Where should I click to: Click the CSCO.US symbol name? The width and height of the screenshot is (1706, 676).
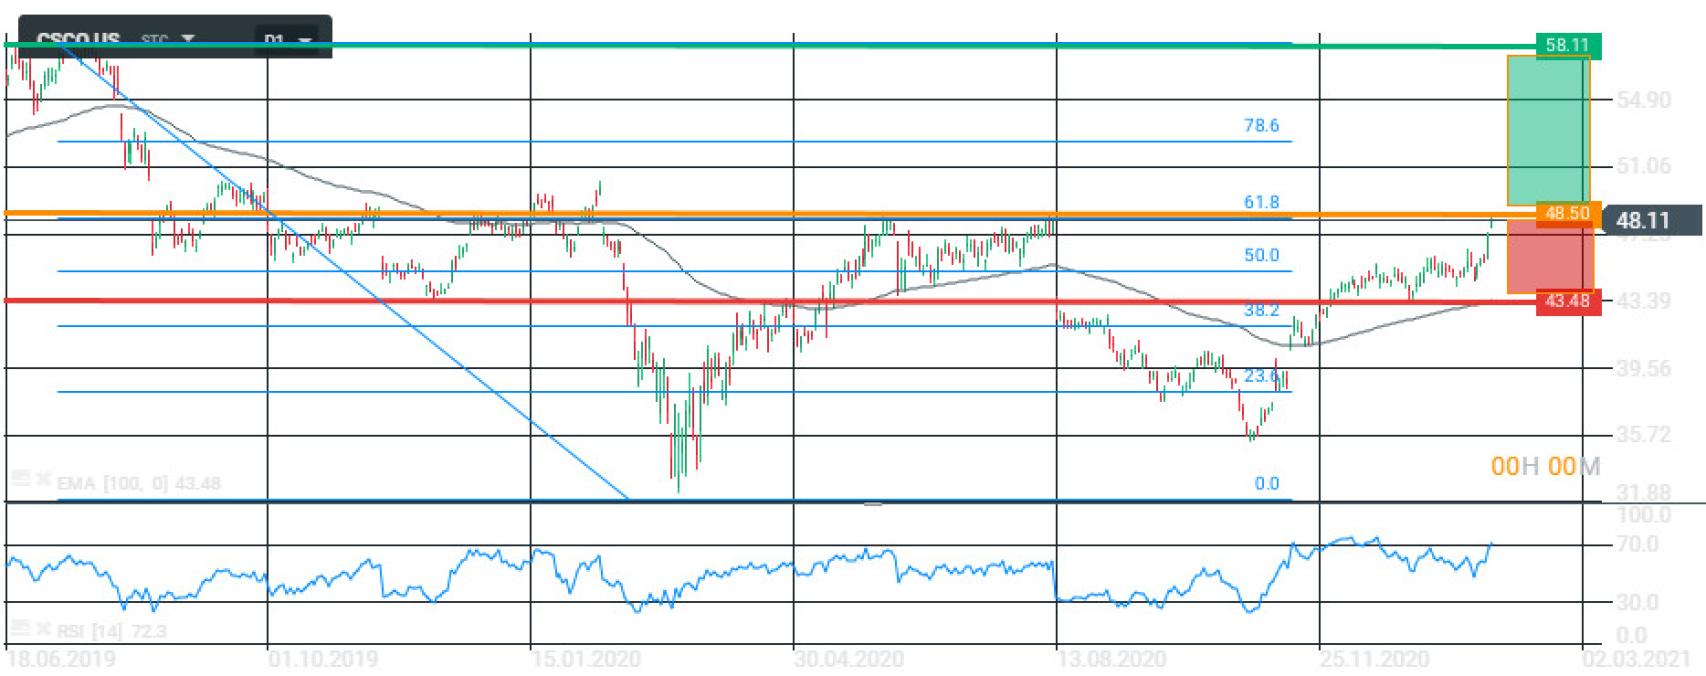tap(78, 40)
